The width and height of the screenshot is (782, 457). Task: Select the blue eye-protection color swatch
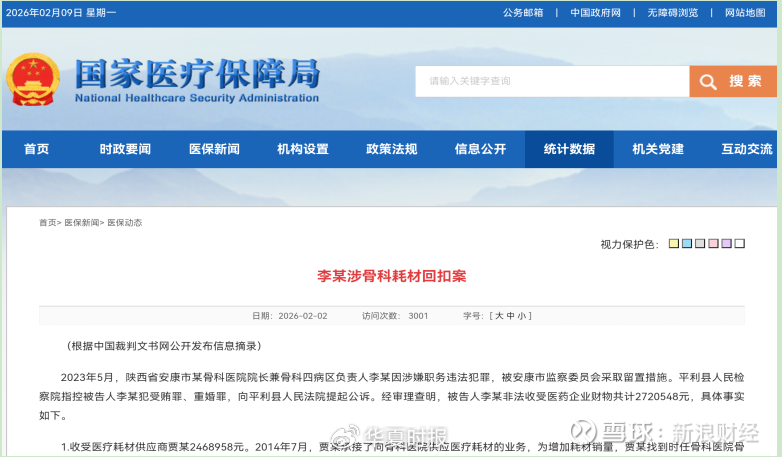(x=687, y=243)
